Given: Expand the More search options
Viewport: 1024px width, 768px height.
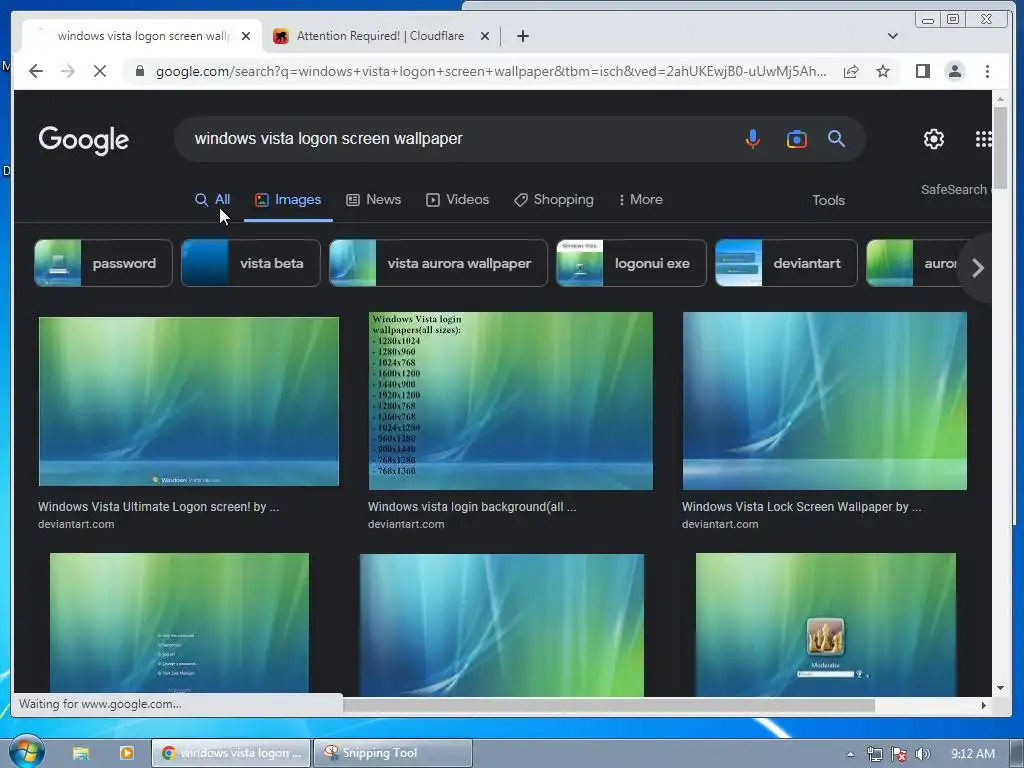Looking at the screenshot, I should [640, 200].
